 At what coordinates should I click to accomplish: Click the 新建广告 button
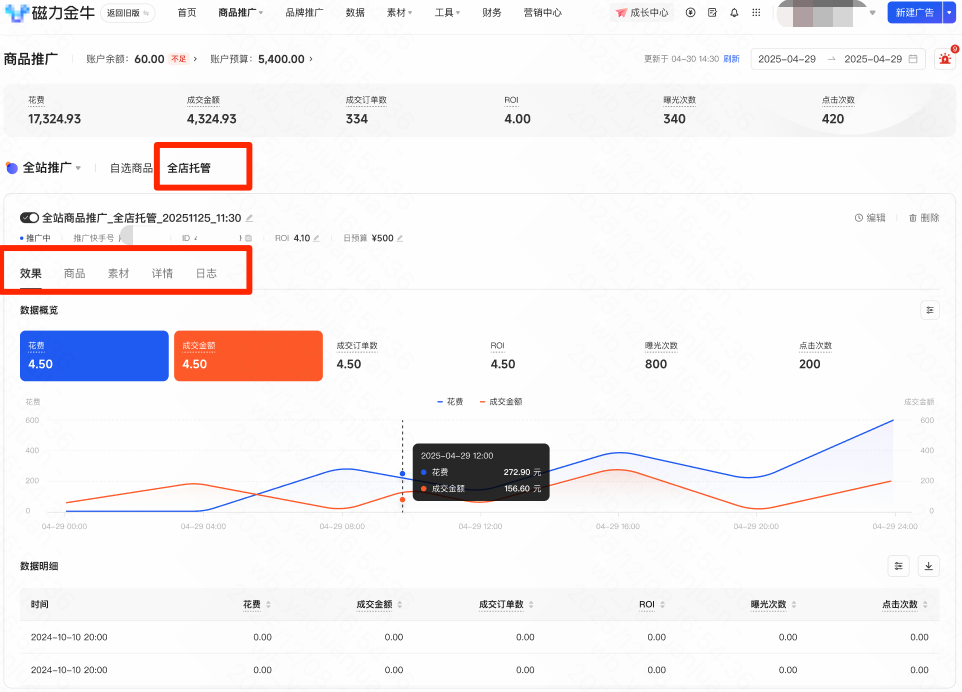tap(915, 12)
